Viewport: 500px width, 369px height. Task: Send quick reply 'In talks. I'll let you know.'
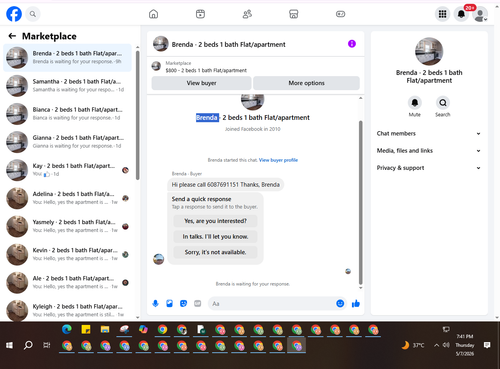pos(215,237)
